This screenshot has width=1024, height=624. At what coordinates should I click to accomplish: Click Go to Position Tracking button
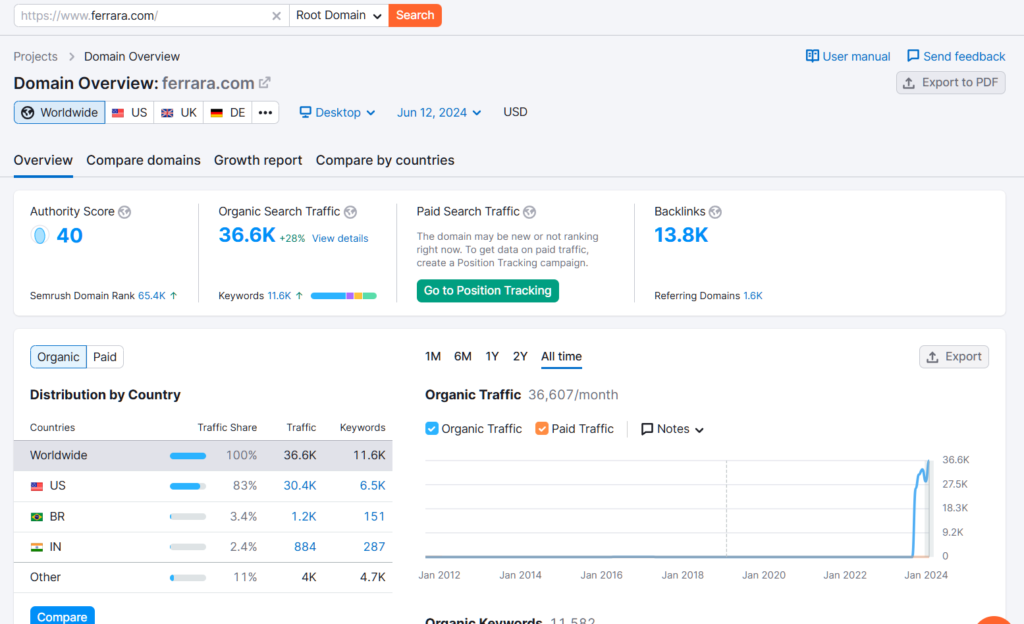point(488,290)
